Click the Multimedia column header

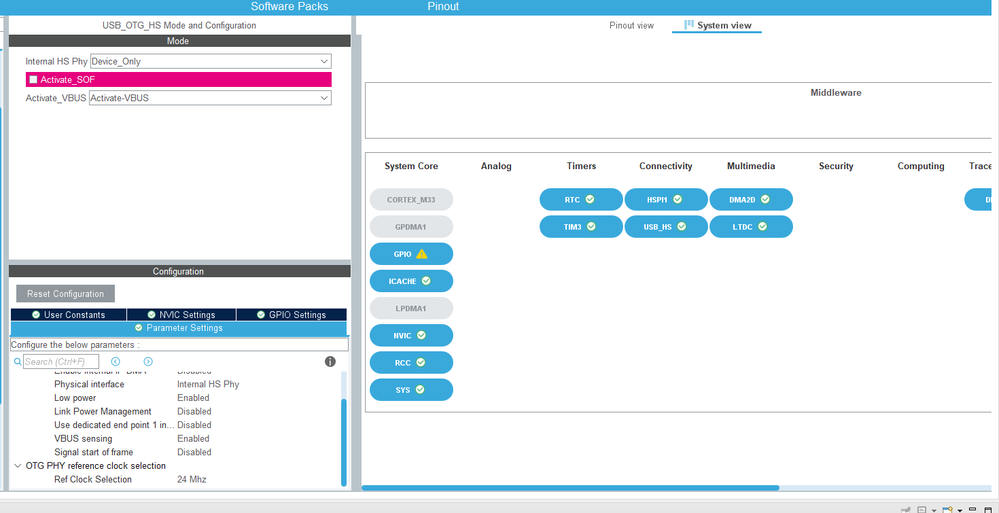click(x=751, y=166)
